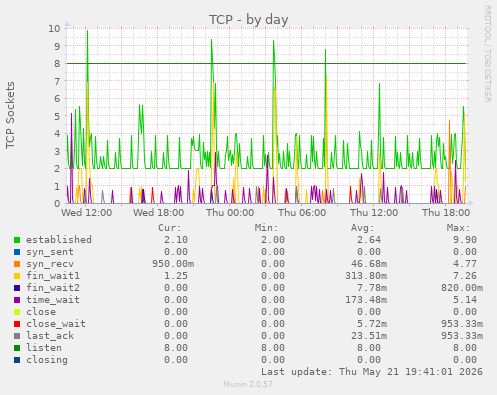
Task: Click syn_recv current value 950.00m
Action: coord(173,264)
